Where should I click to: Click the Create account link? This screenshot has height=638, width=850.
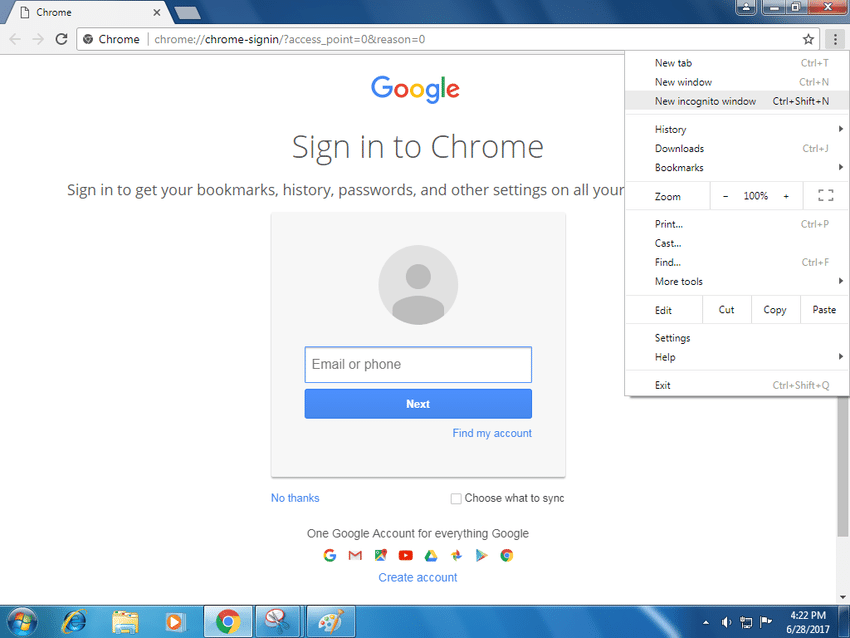pyautogui.click(x=418, y=577)
